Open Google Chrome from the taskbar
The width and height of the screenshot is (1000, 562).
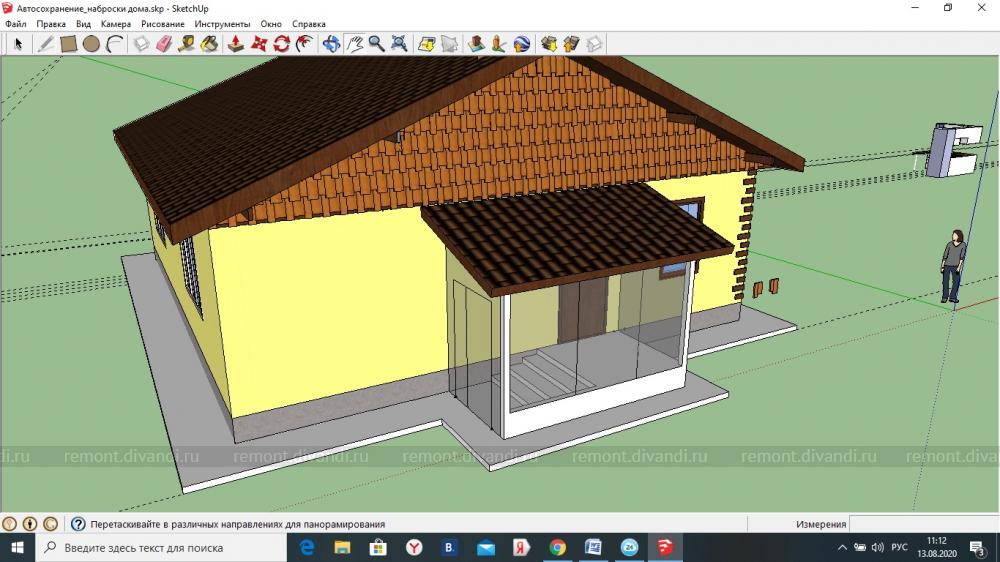tap(557, 548)
